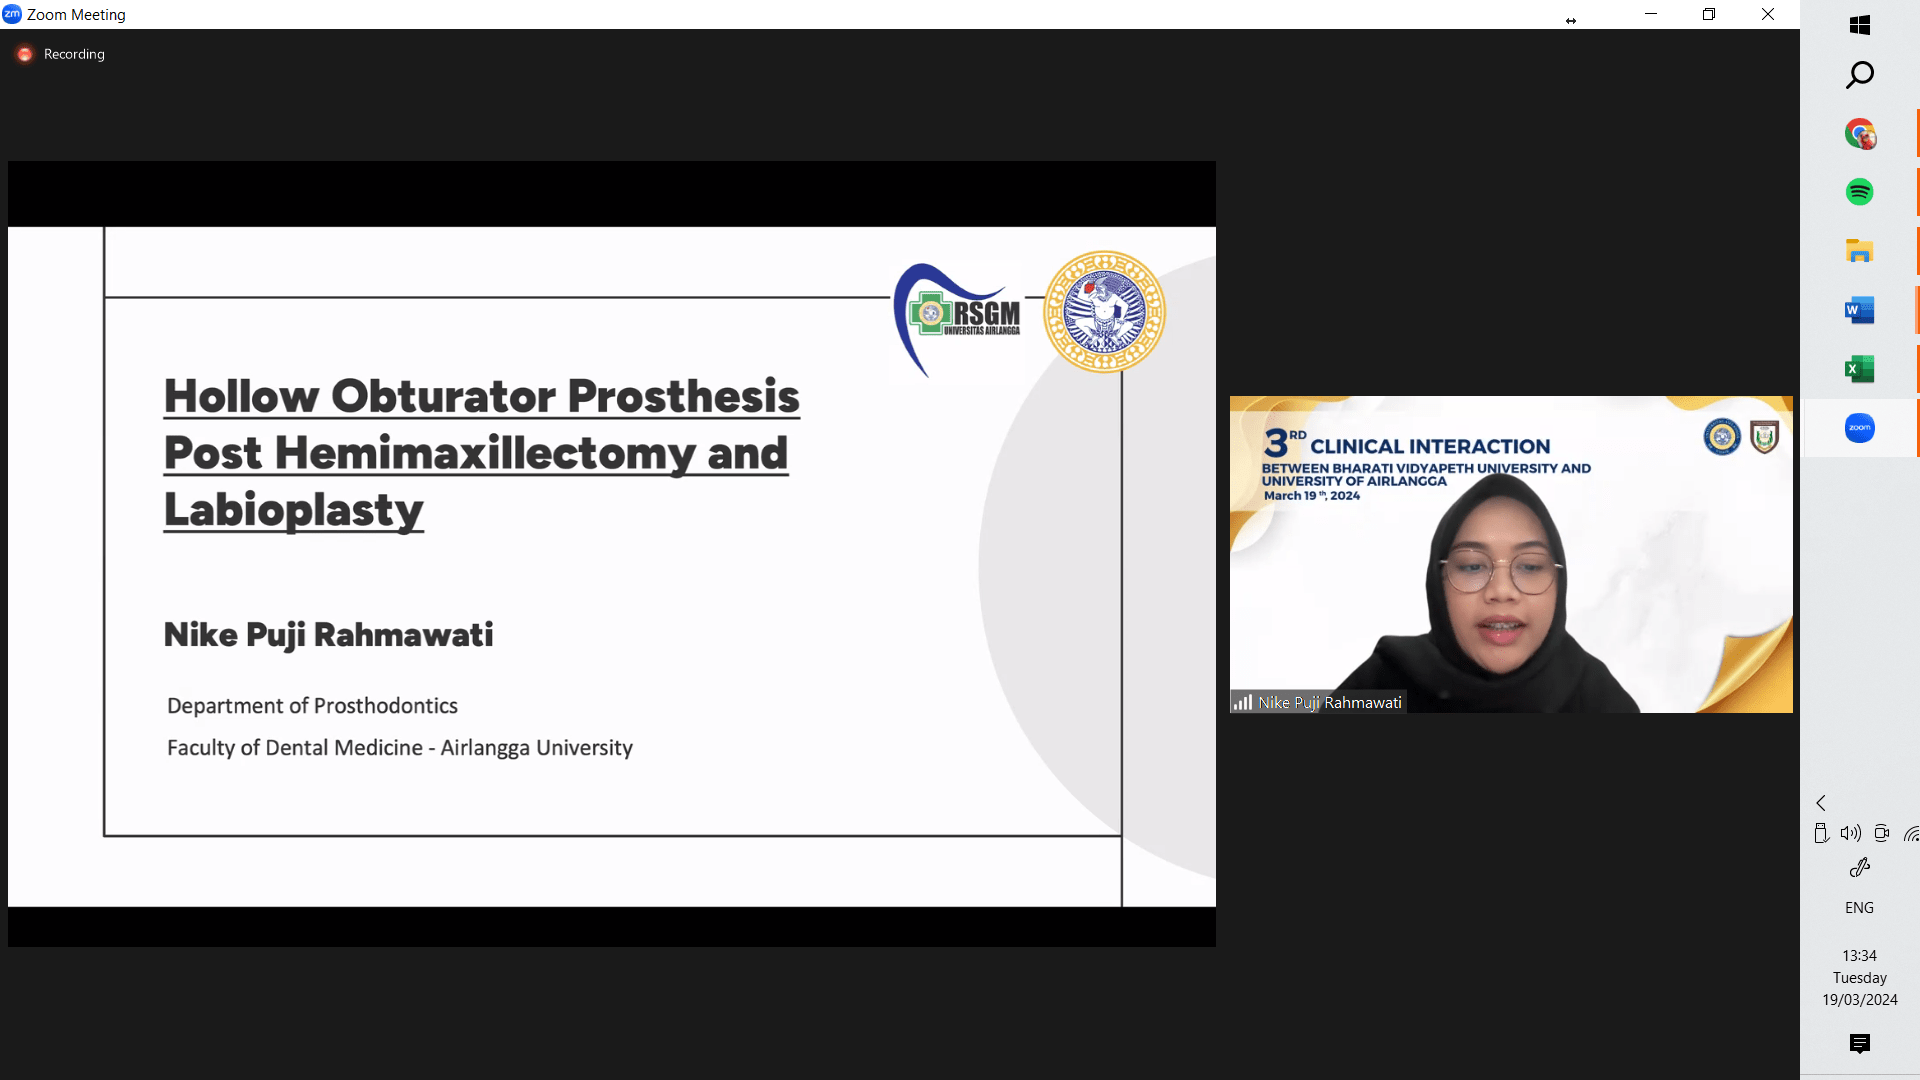Screen dimensions: 1920x1080
Task: Click the Airlangga University seal logo
Action: [1104, 312]
